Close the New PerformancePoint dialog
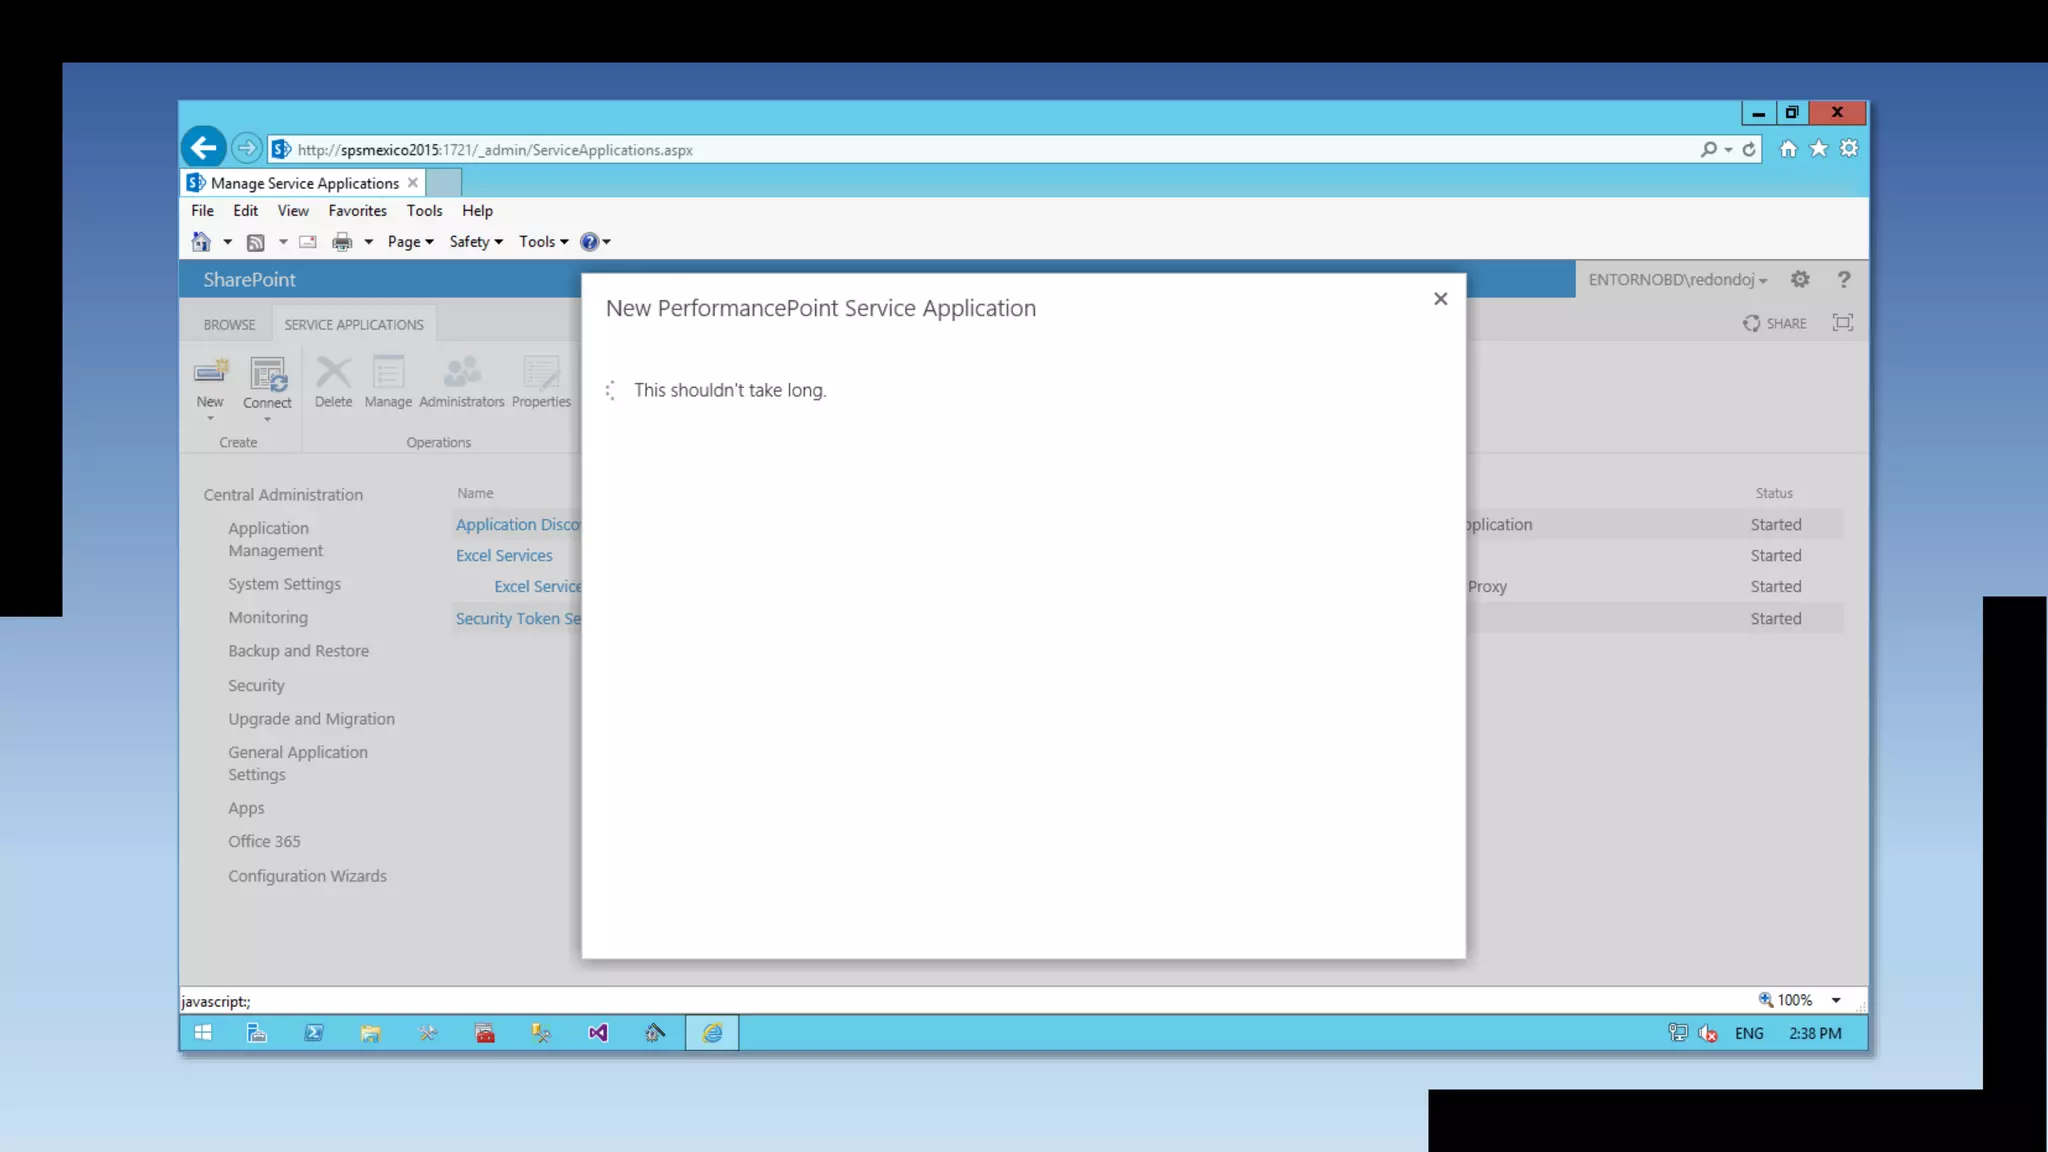The image size is (2048, 1152). tap(1440, 299)
